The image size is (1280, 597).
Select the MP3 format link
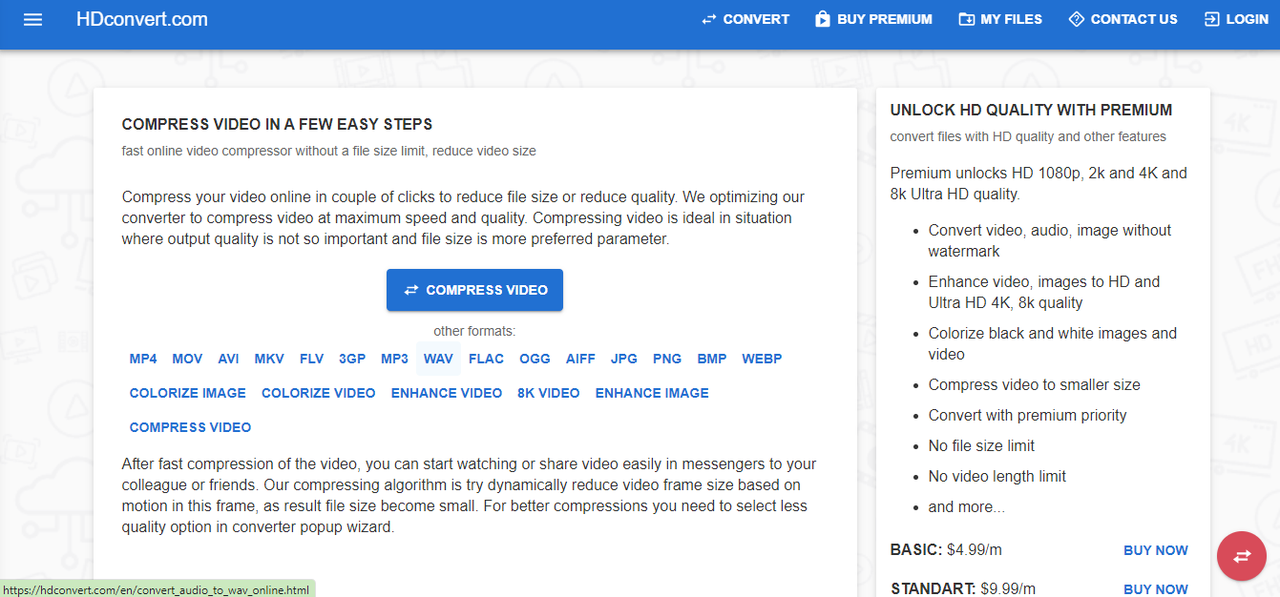click(394, 359)
